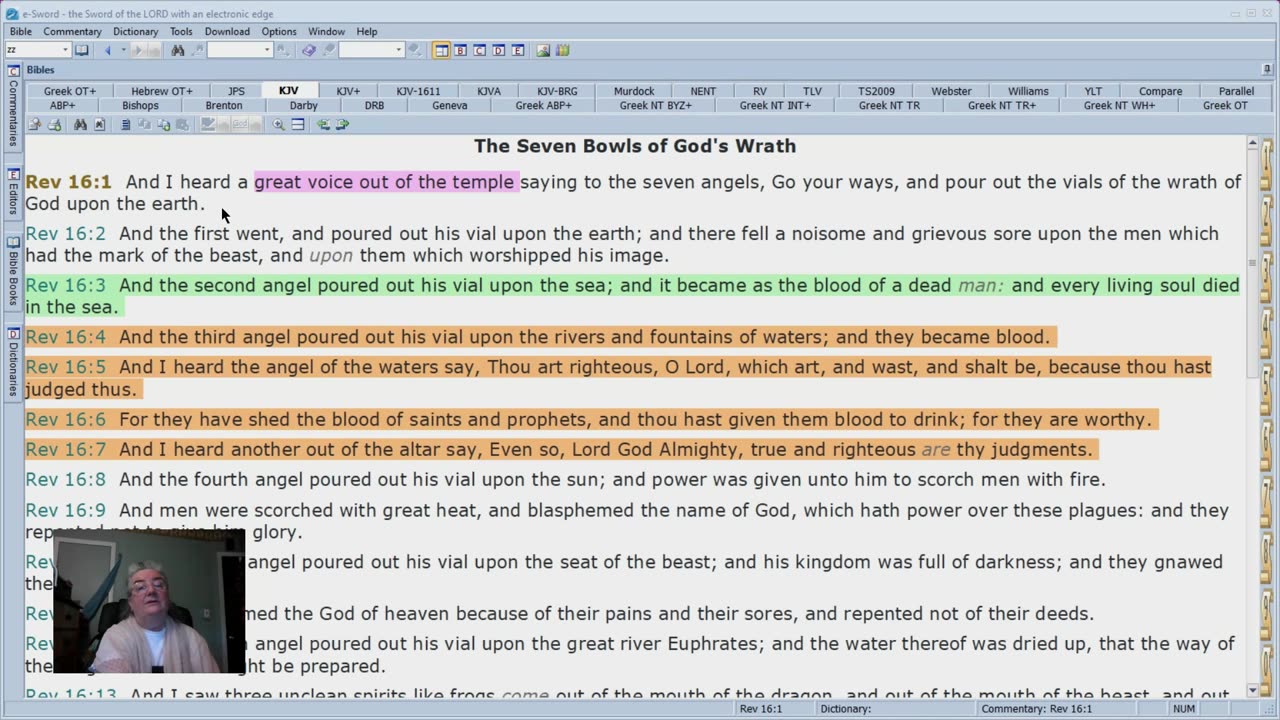The width and height of the screenshot is (1280, 720).
Task: Toggle the Editor panel E button
Action: [x=517, y=50]
